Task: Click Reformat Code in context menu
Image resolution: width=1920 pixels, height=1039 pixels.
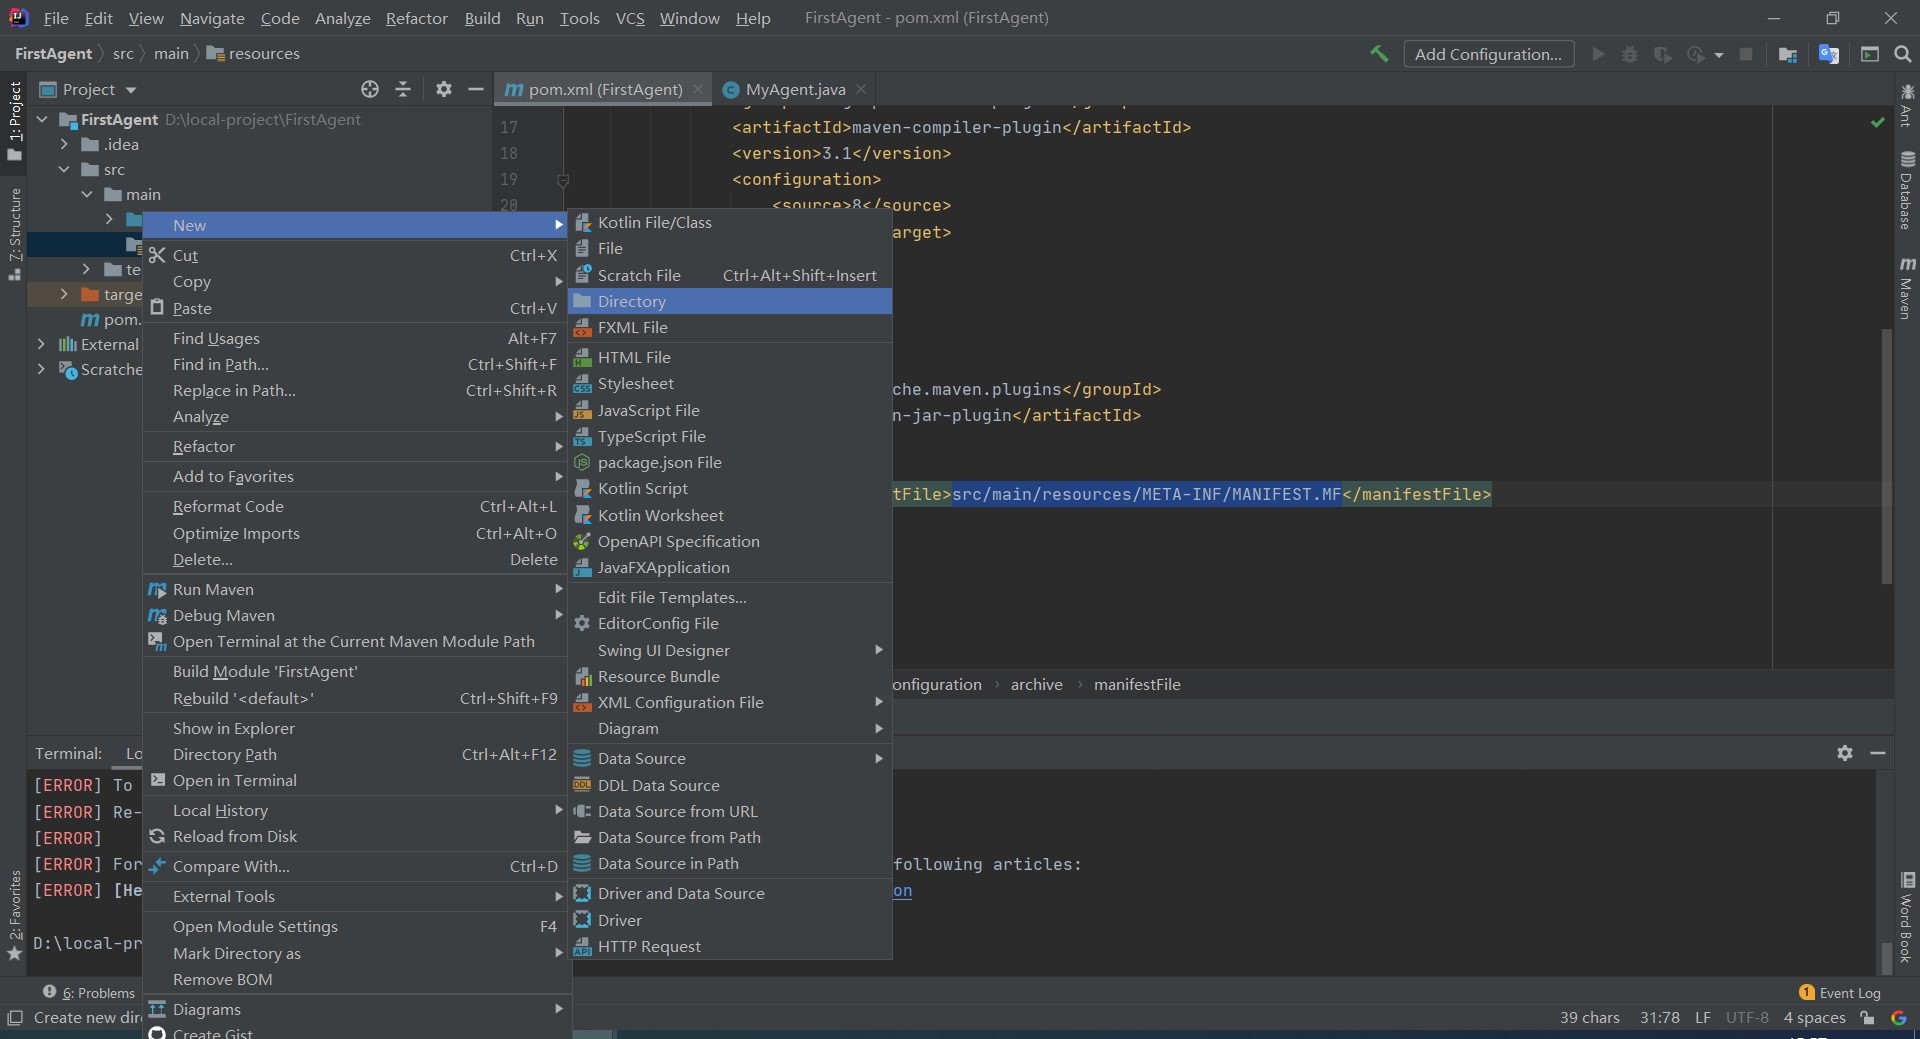Action: [355, 506]
